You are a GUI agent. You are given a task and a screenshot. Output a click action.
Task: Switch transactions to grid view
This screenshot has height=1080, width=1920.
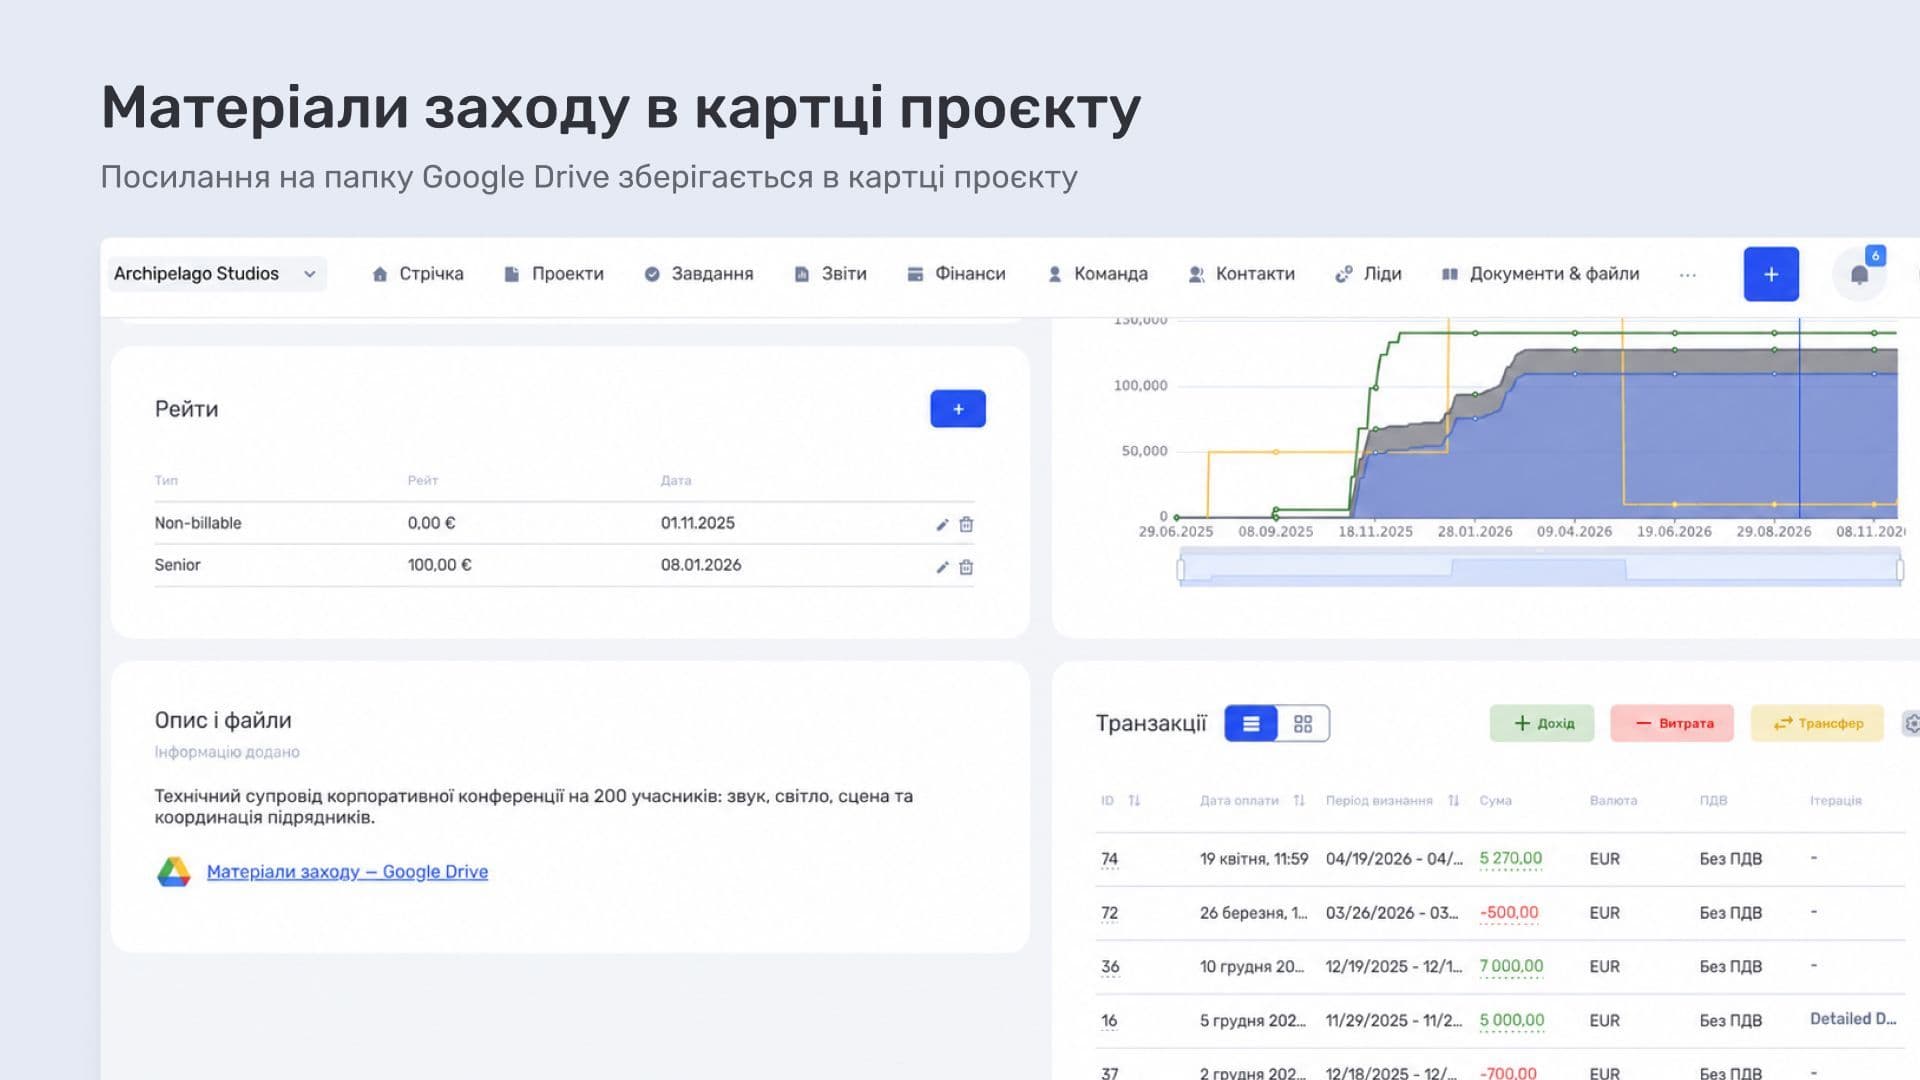[x=1303, y=724]
